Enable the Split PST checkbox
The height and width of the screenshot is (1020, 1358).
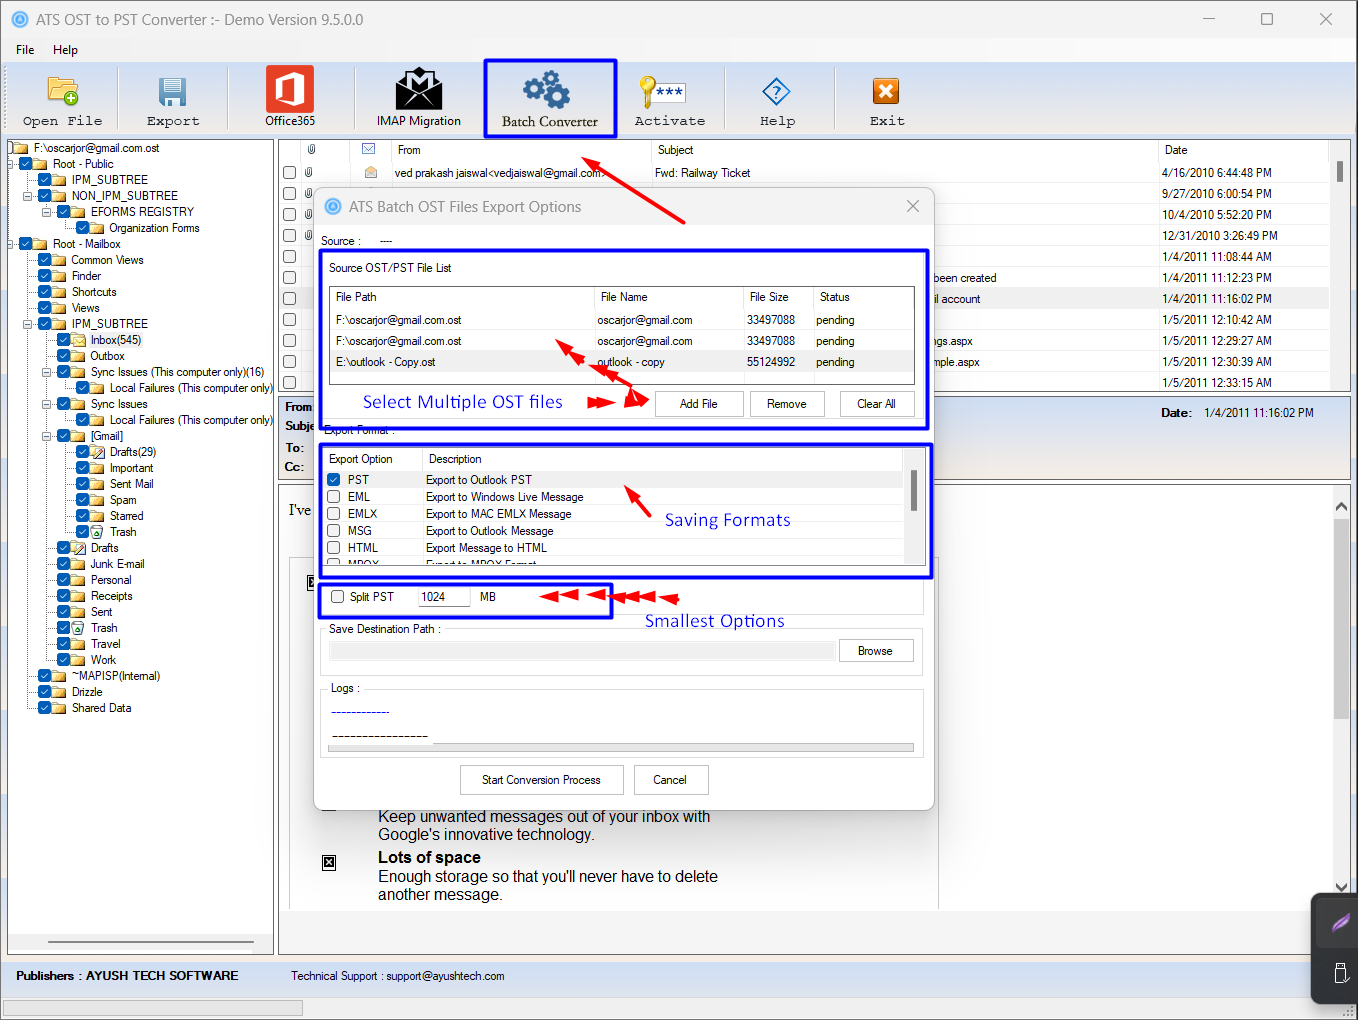338,597
